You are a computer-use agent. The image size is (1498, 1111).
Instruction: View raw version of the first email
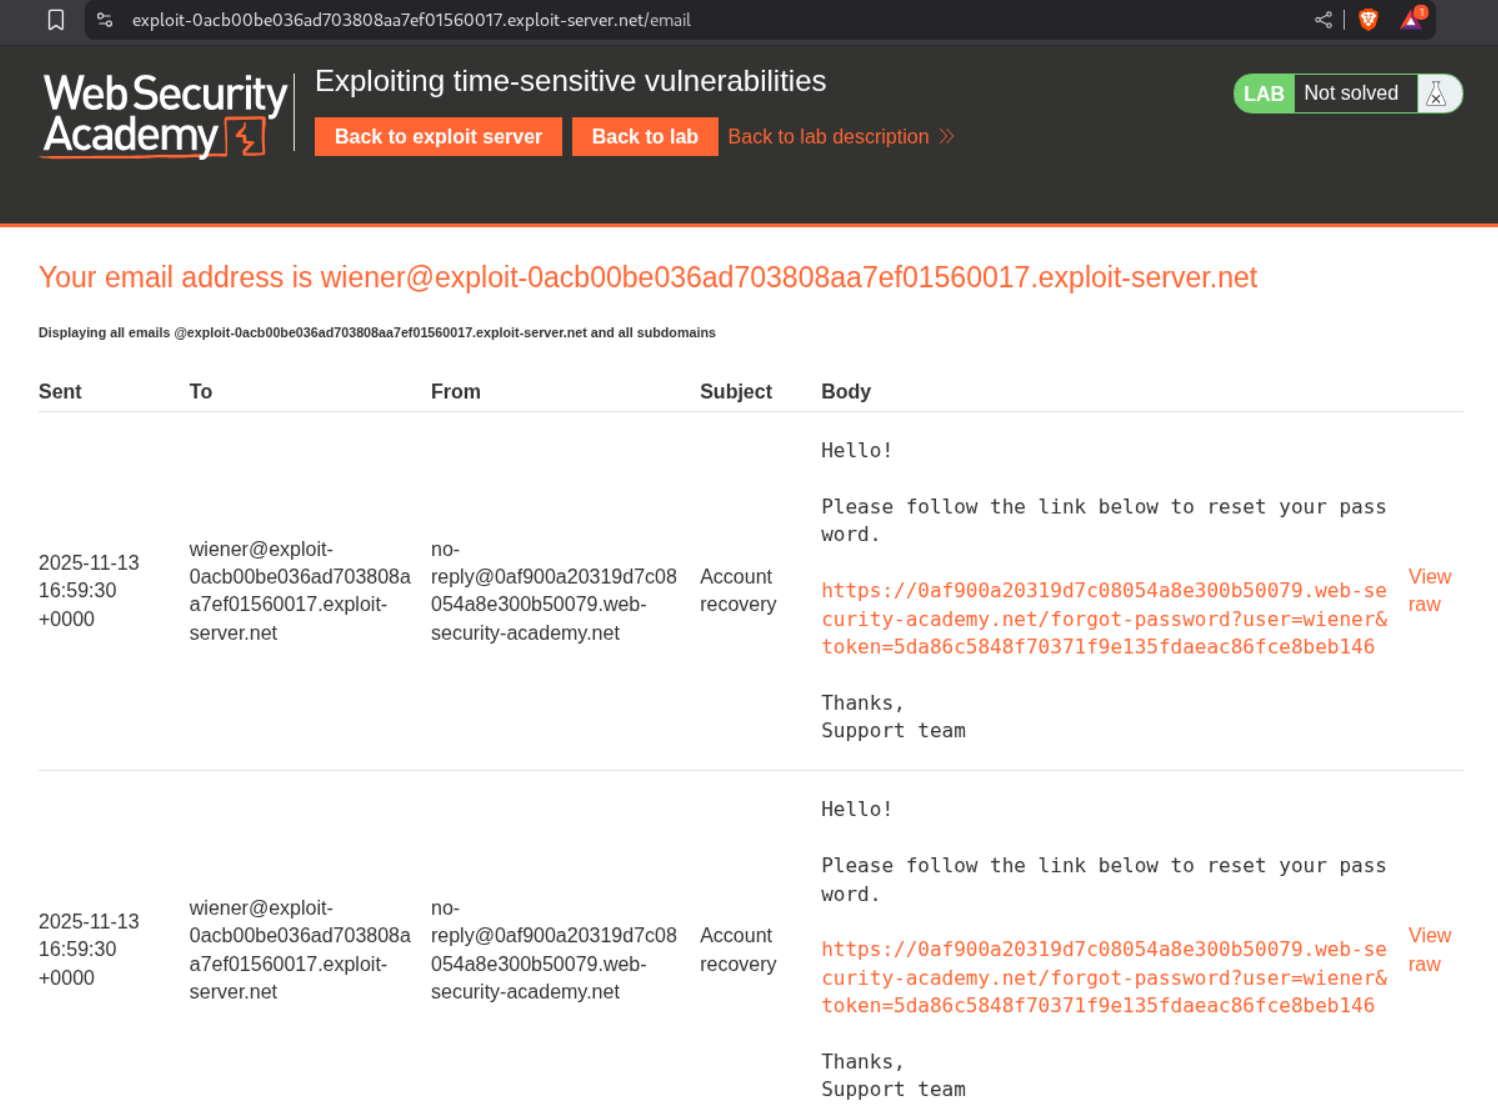tap(1429, 590)
